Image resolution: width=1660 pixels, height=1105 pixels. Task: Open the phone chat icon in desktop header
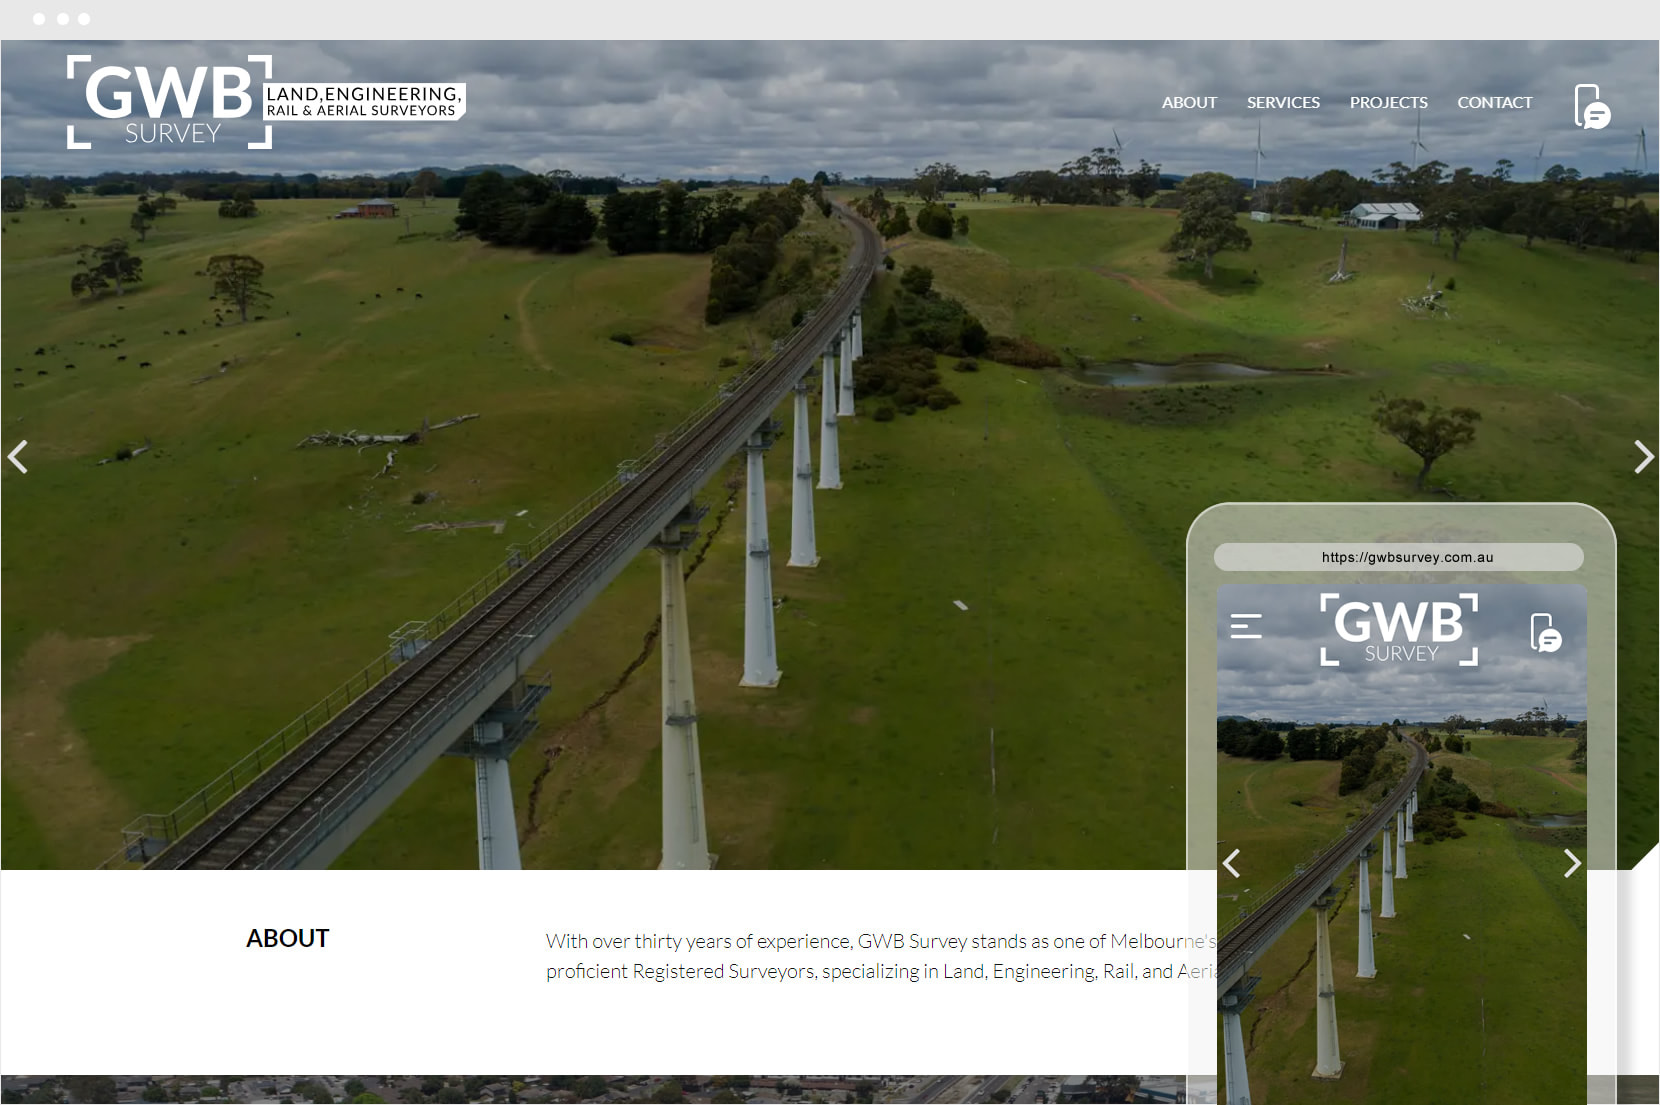click(1591, 106)
